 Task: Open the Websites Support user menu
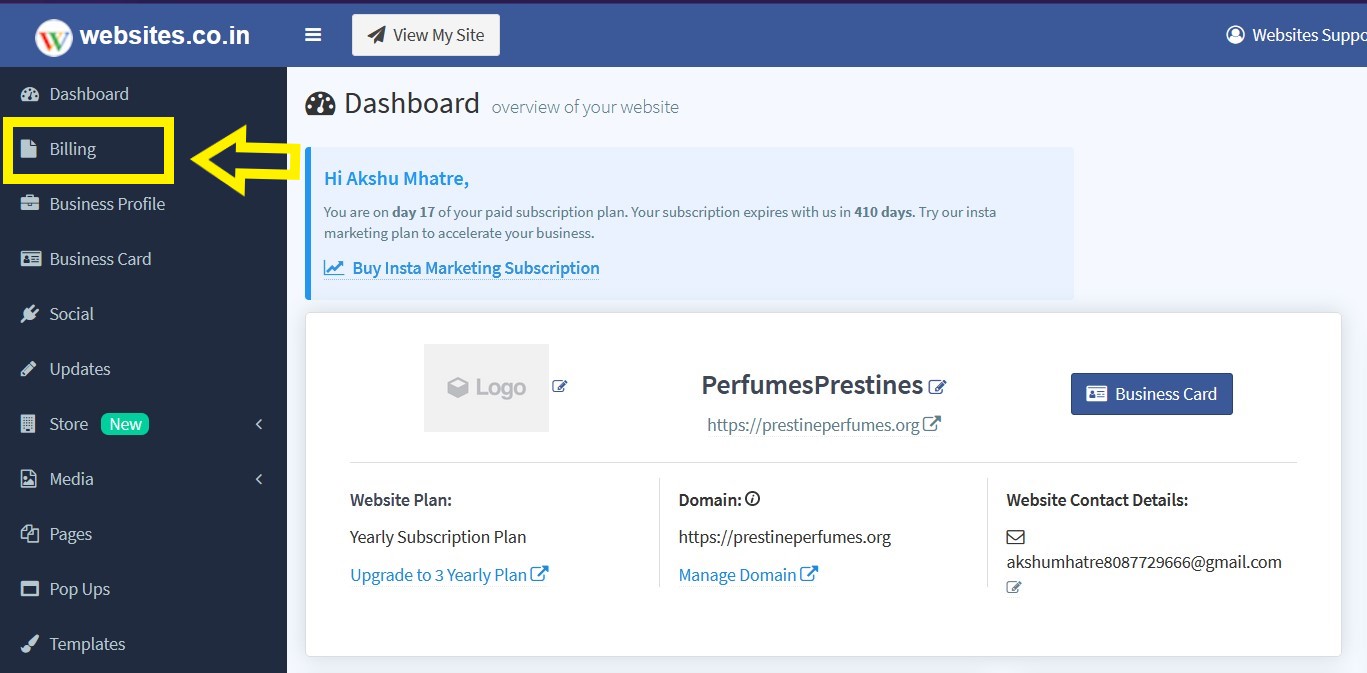click(x=1296, y=35)
